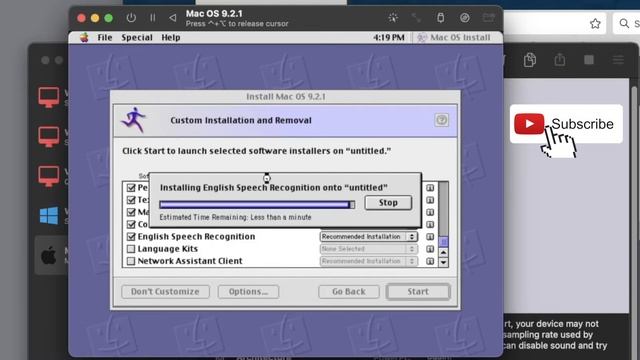
Task: Click the USB device icon in VM toolbar
Action: (x=440, y=18)
